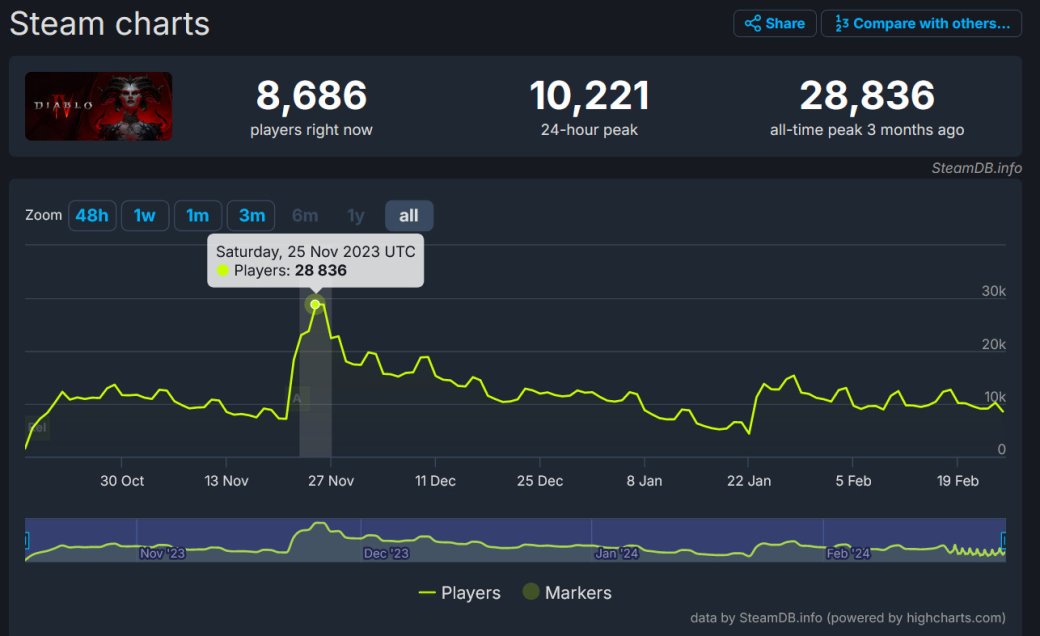This screenshot has height=636, width=1040.
Task: Toggle the Markers legend series
Action: (x=567, y=592)
